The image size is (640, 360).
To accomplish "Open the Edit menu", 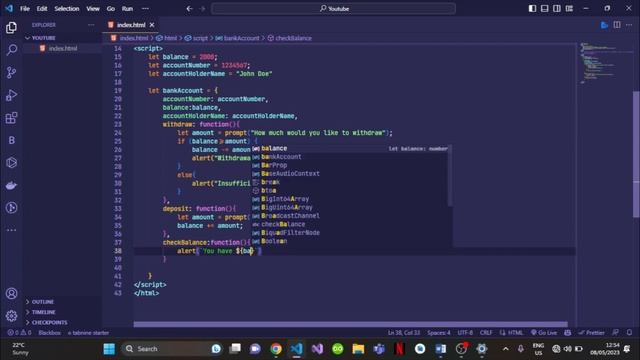I will pos(42,8).
